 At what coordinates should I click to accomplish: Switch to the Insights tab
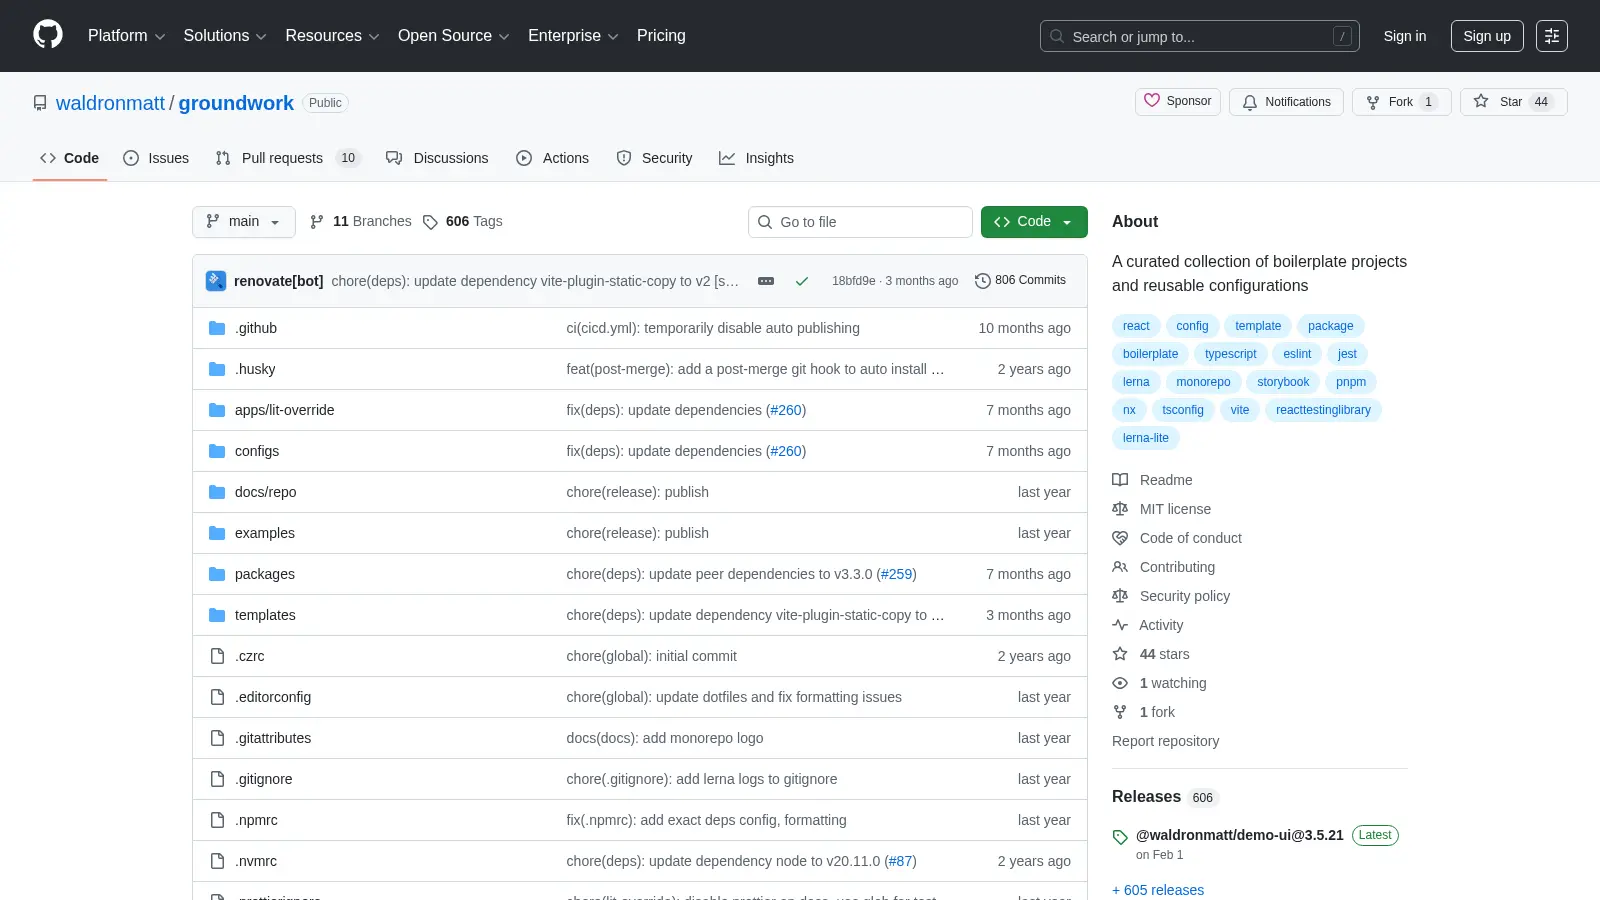point(756,158)
